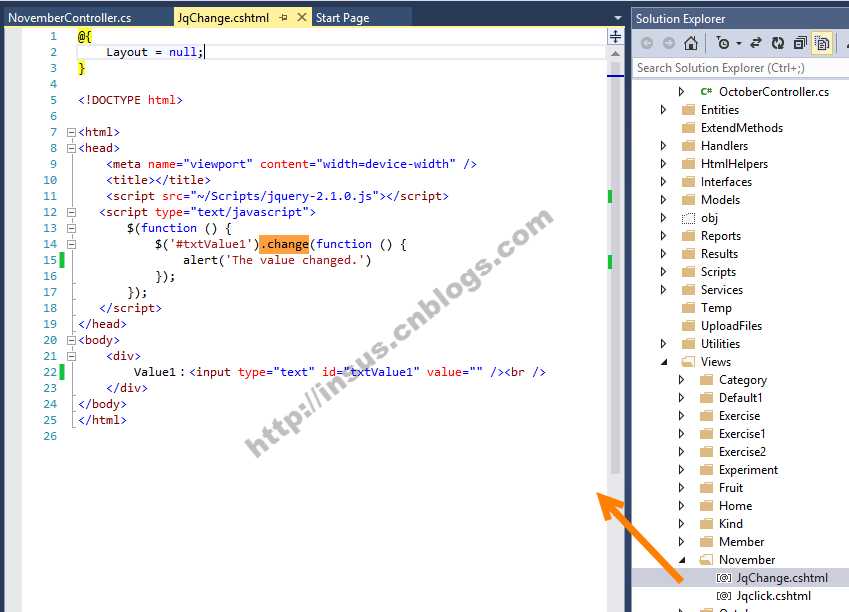Screen dimensions: 849x612
Task: Collapse all nodes in Solution Explorer
Action: [x=800, y=43]
